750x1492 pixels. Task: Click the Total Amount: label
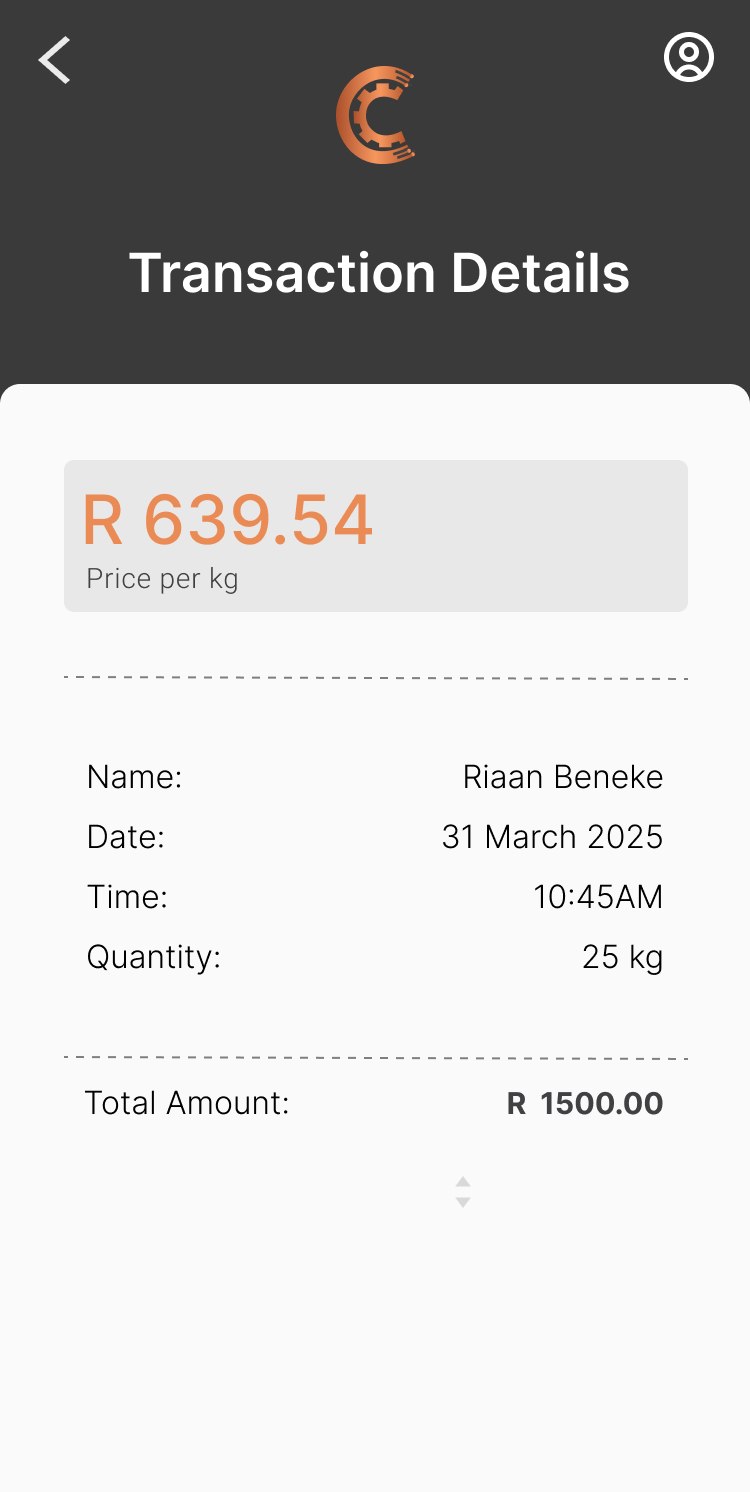point(187,1103)
